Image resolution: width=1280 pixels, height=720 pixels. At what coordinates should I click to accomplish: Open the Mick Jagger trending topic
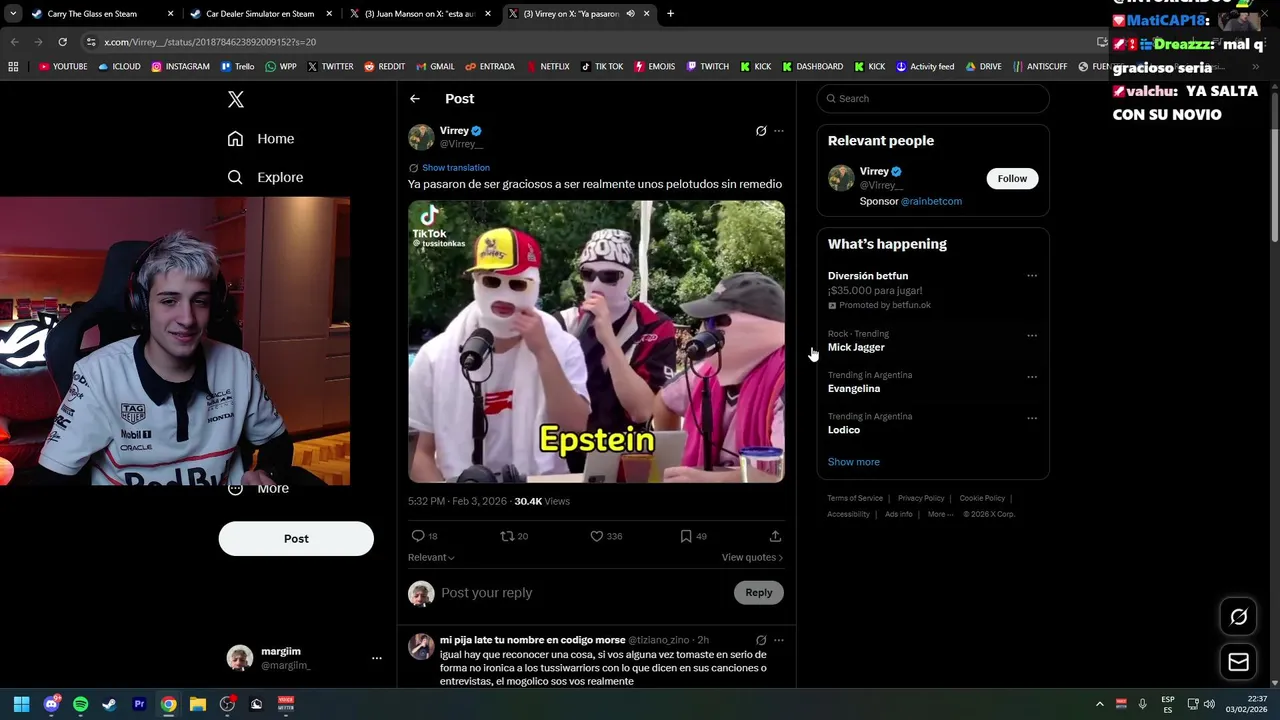856,347
